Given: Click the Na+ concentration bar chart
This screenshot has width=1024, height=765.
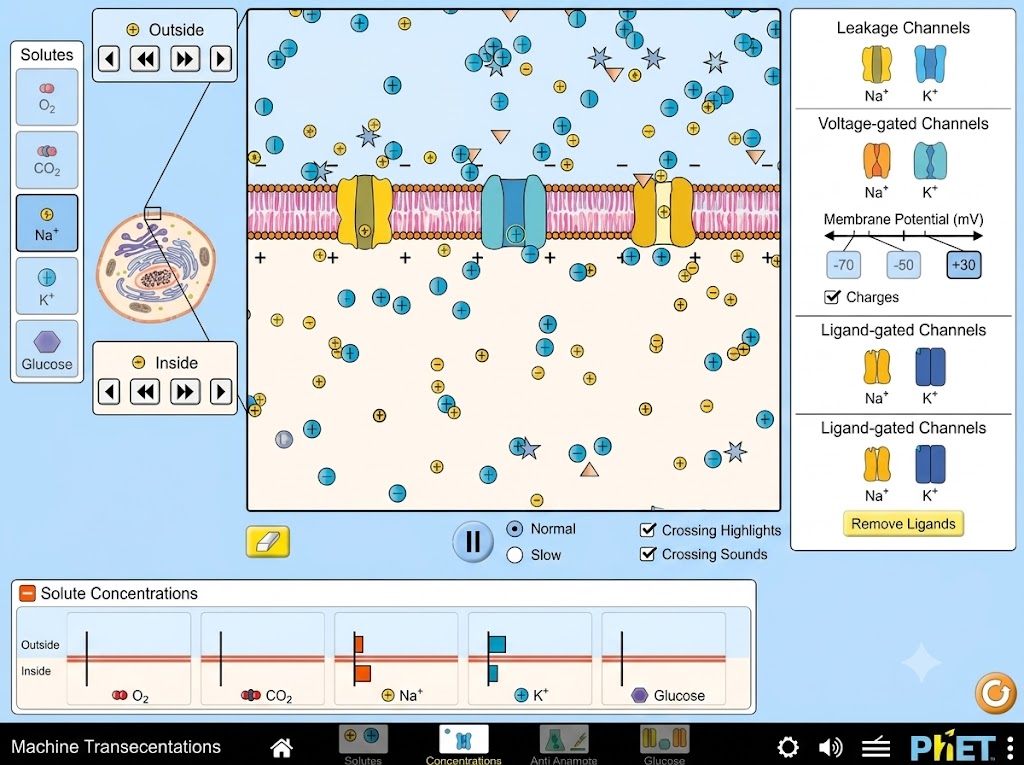Looking at the screenshot, I should tap(396, 659).
